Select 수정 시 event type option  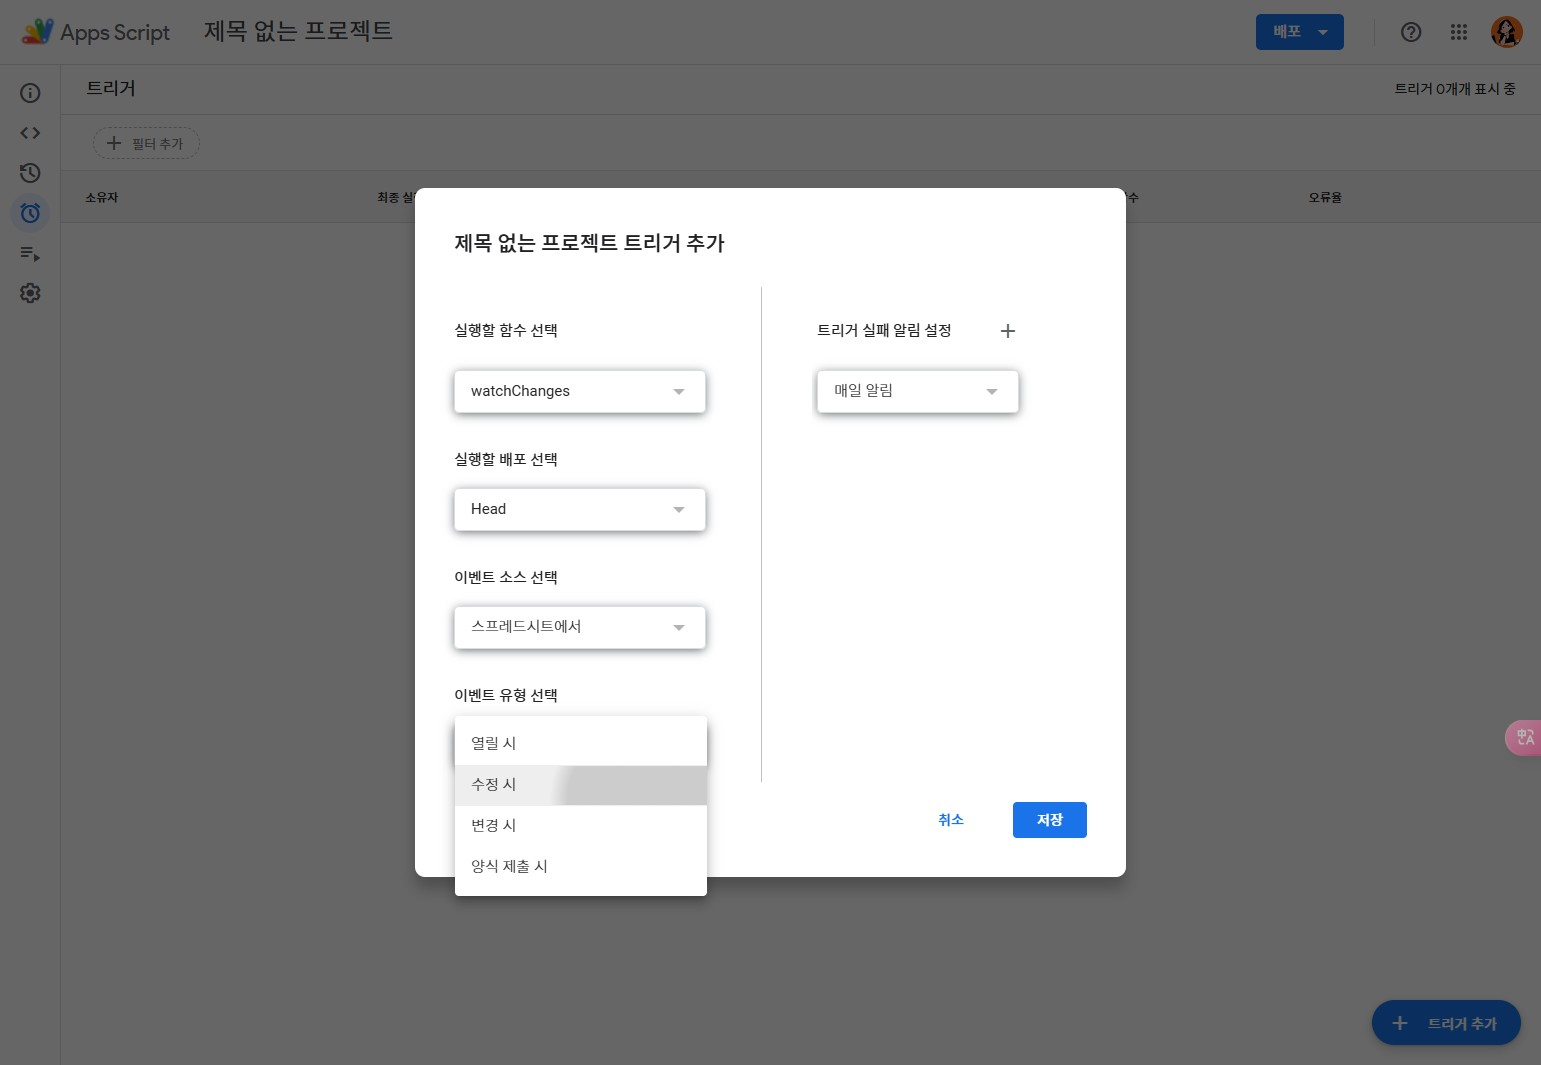(x=581, y=785)
